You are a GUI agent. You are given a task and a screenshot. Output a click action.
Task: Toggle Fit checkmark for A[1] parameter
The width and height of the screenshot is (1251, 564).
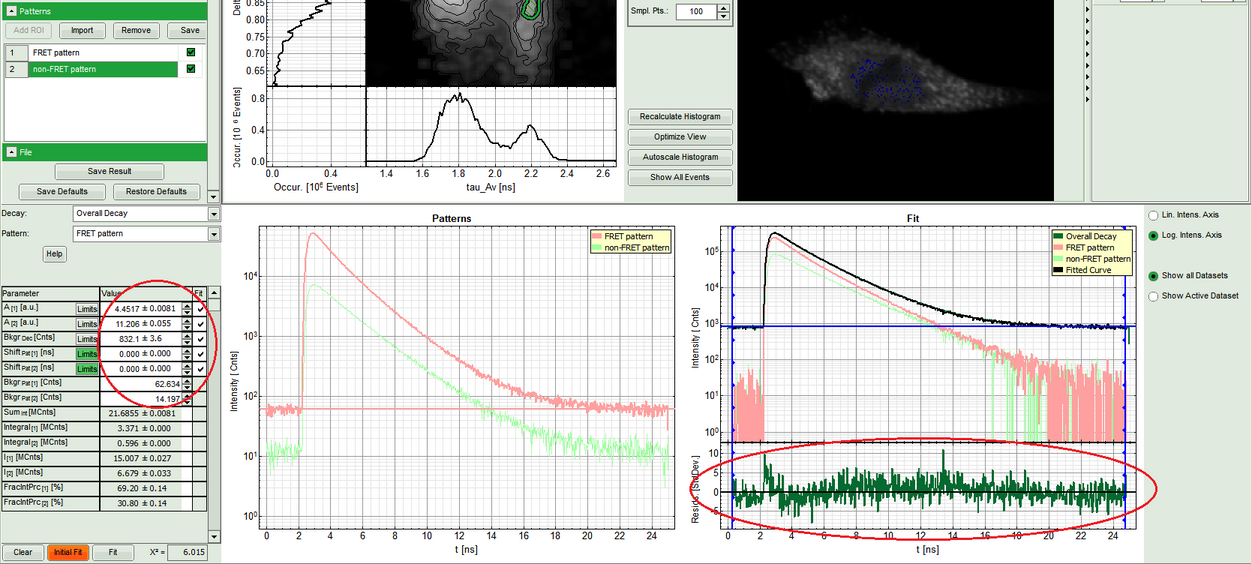200,309
